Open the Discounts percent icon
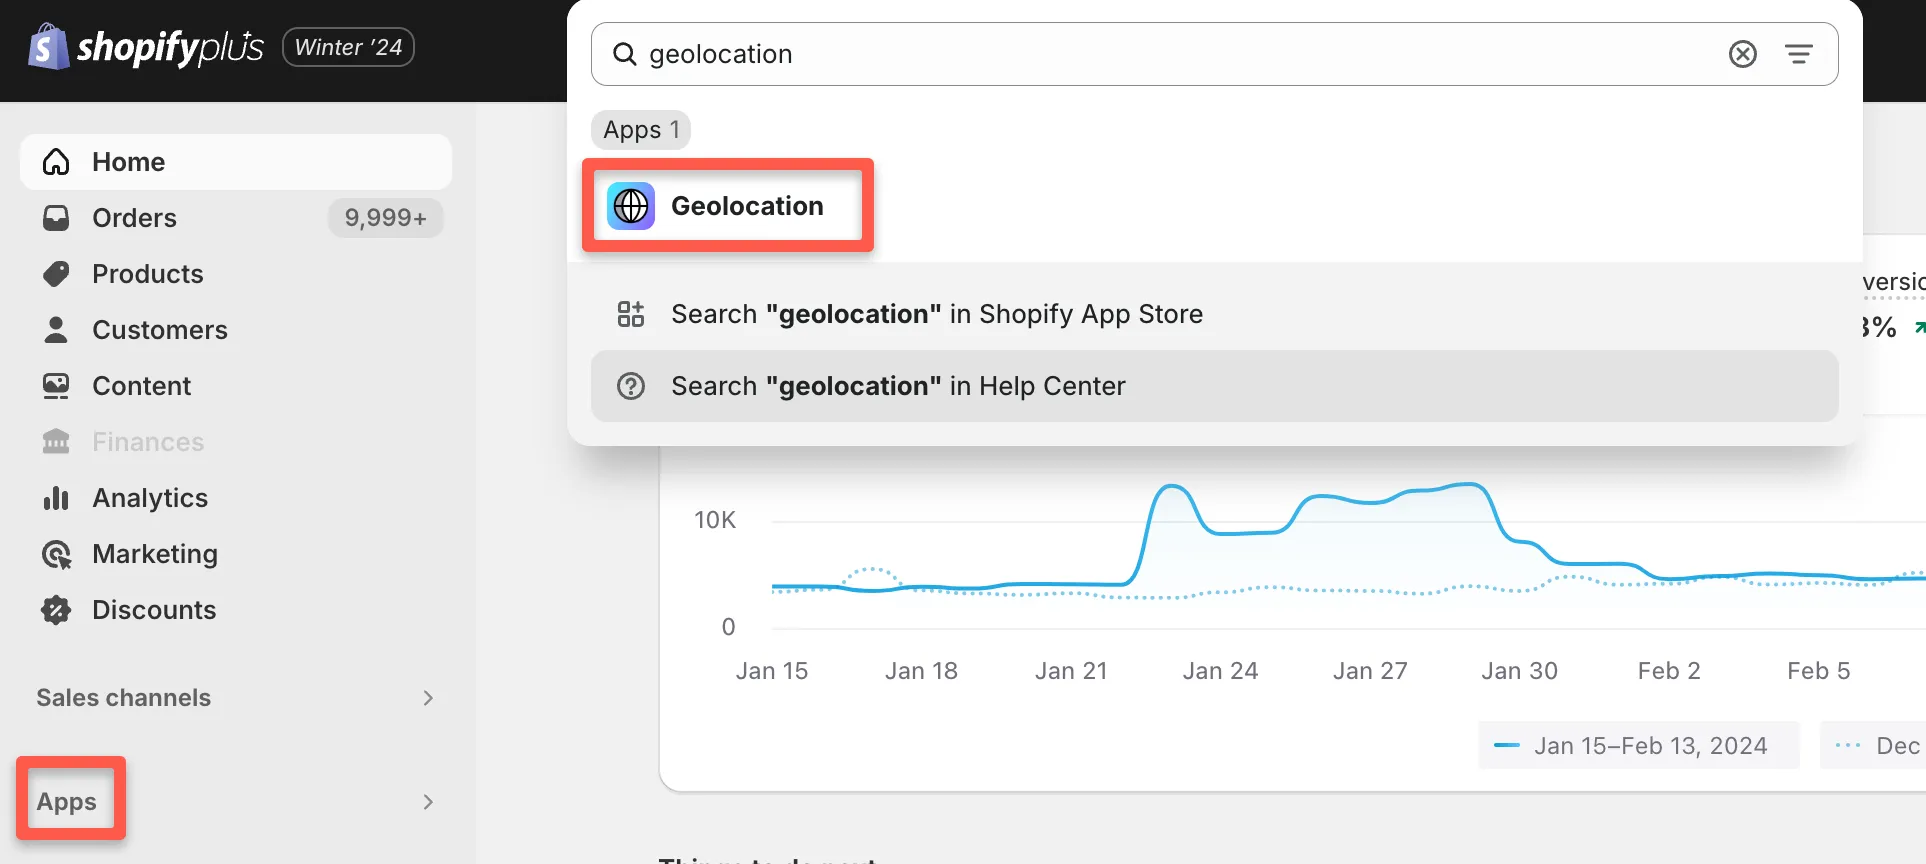Viewport: 1926px width, 864px height. [56, 609]
